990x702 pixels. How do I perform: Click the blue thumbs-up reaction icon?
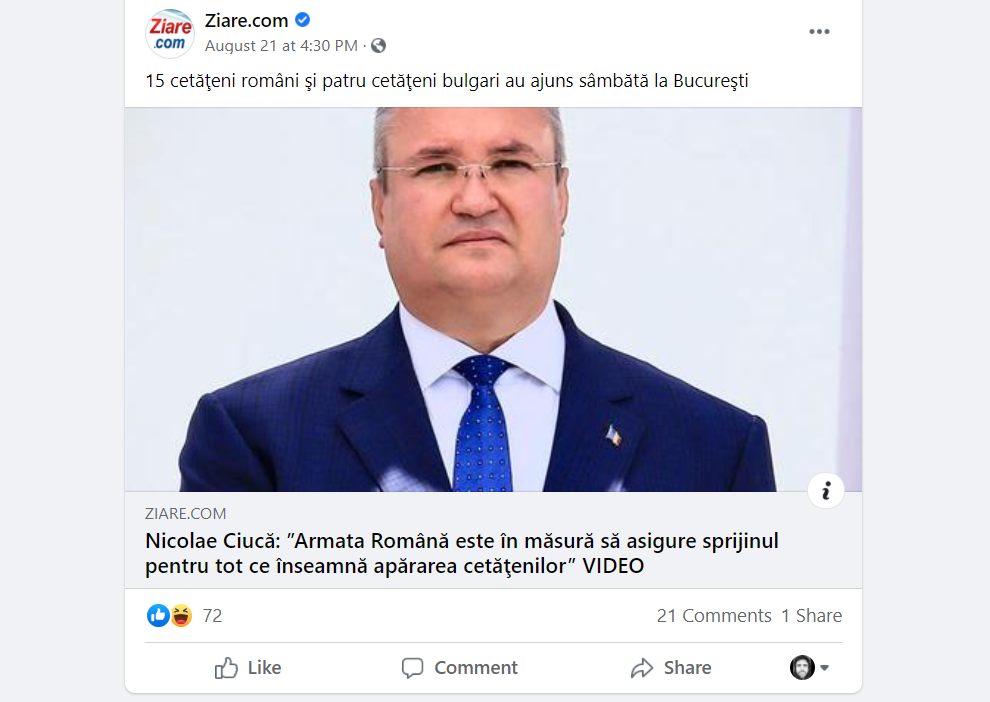pos(158,616)
